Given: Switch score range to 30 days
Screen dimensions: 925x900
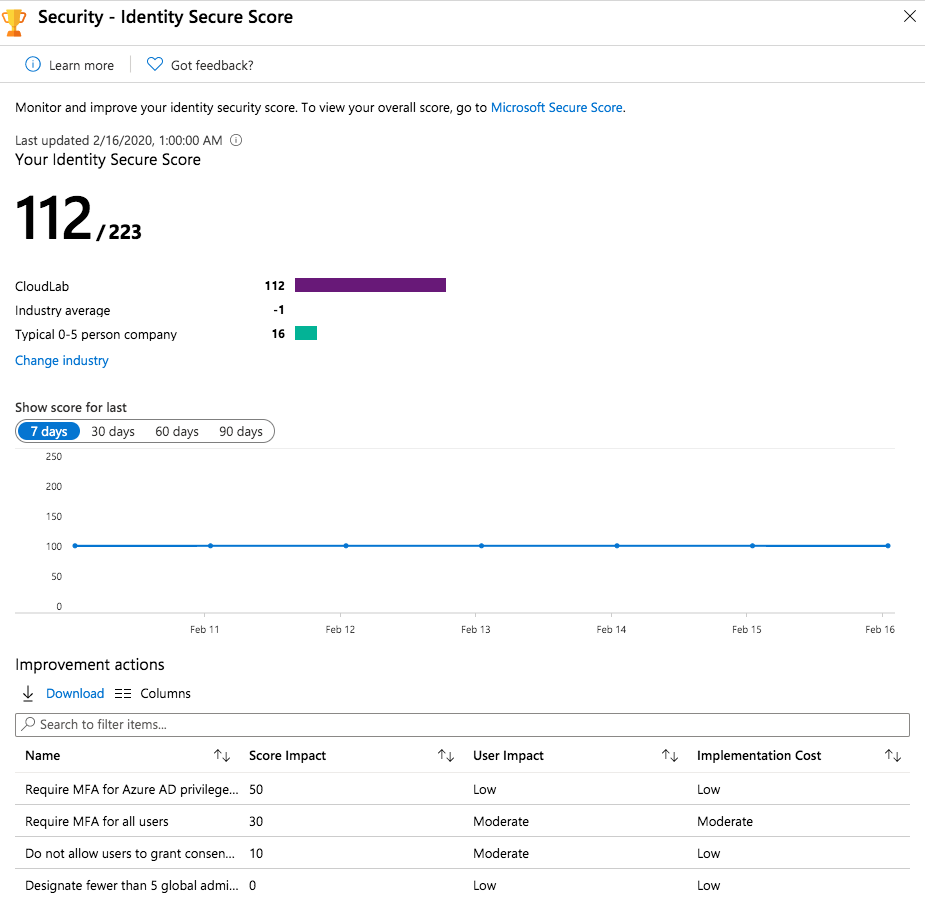Looking at the screenshot, I should (113, 431).
